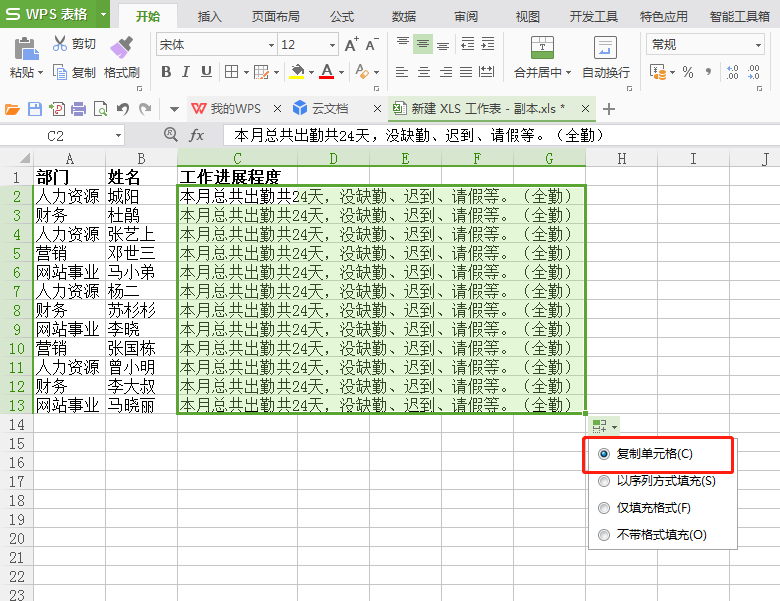Add a new document tab with plus
The image size is (780, 601).
pos(608,109)
